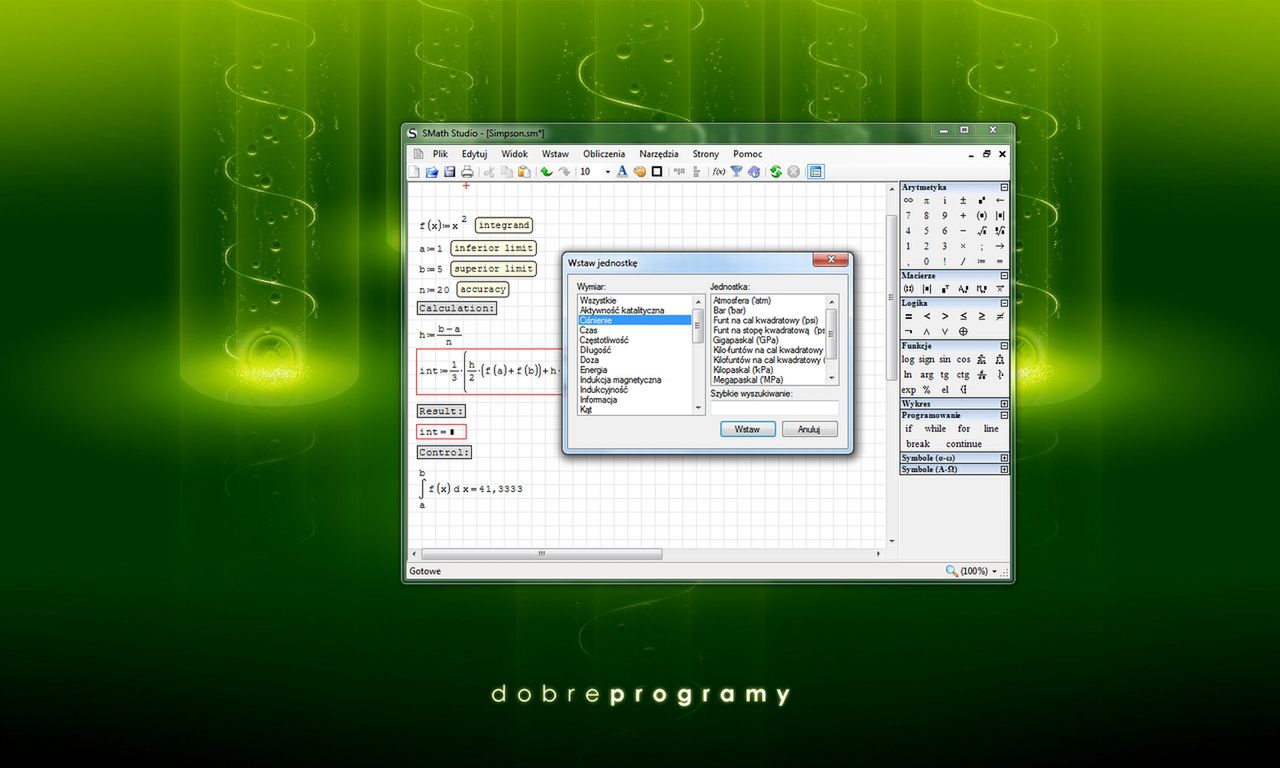Click the Save floppy disk icon
The image size is (1280, 768).
449,172
